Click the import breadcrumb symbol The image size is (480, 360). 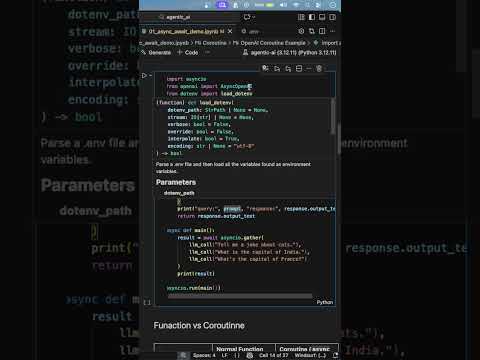pyautogui.click(x=327, y=43)
